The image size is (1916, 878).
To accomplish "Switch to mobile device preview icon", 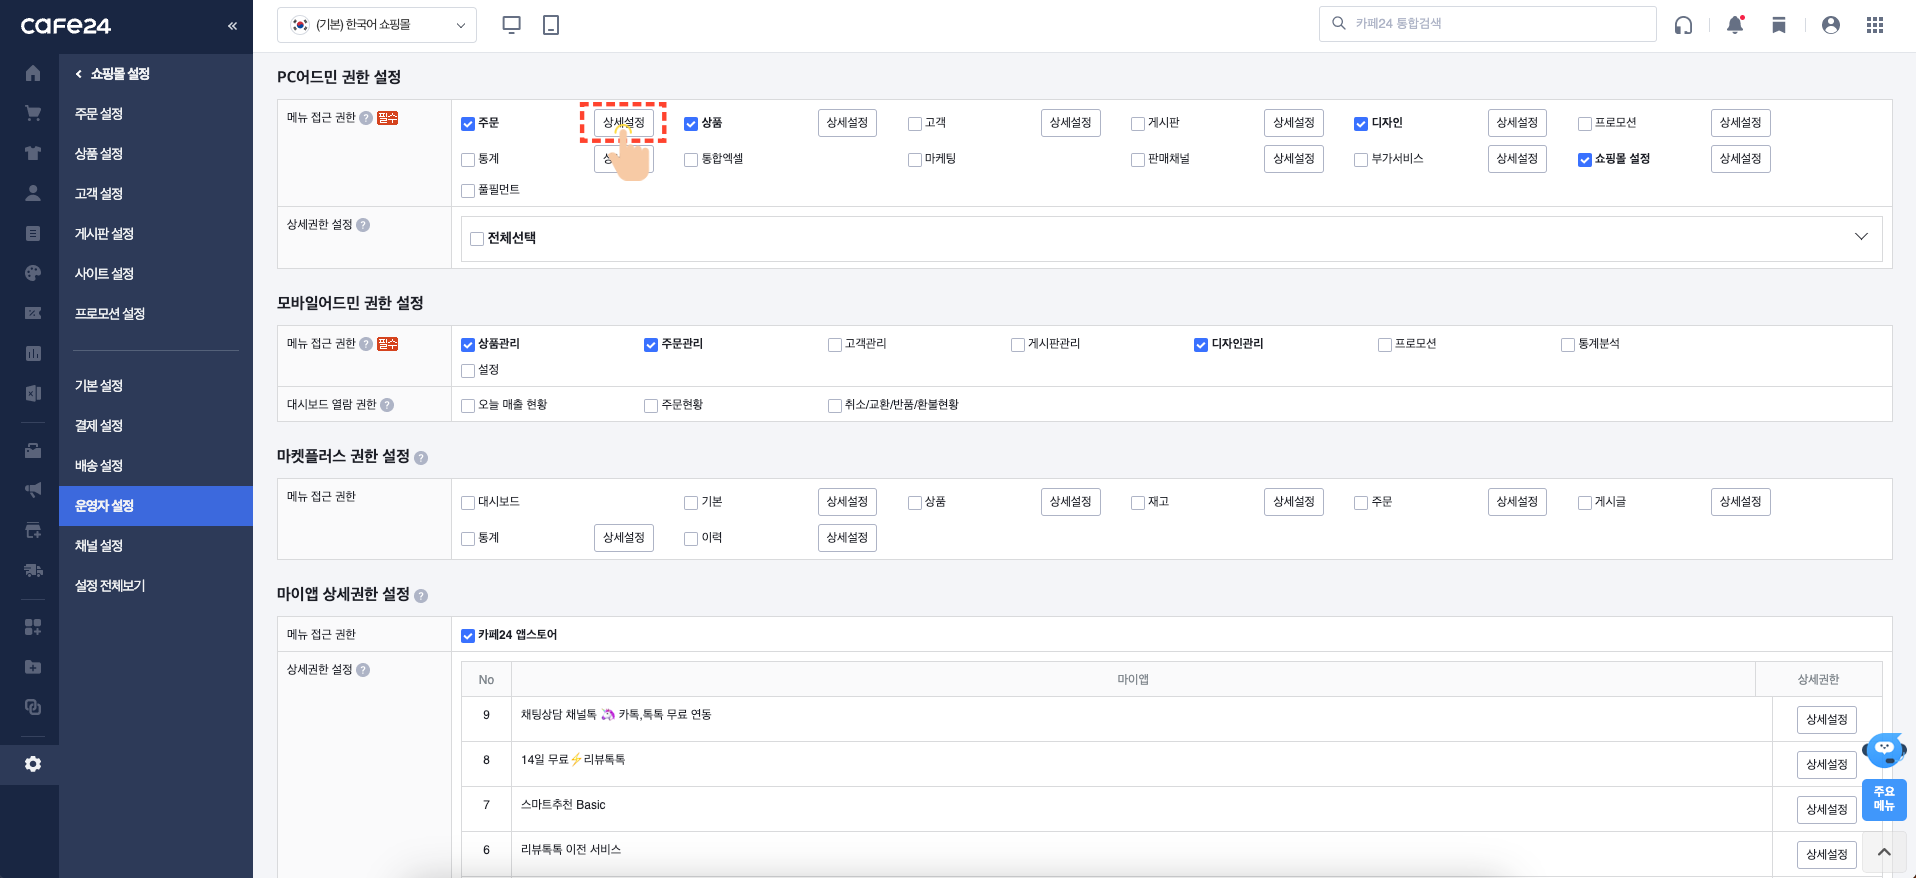I will pos(551,25).
